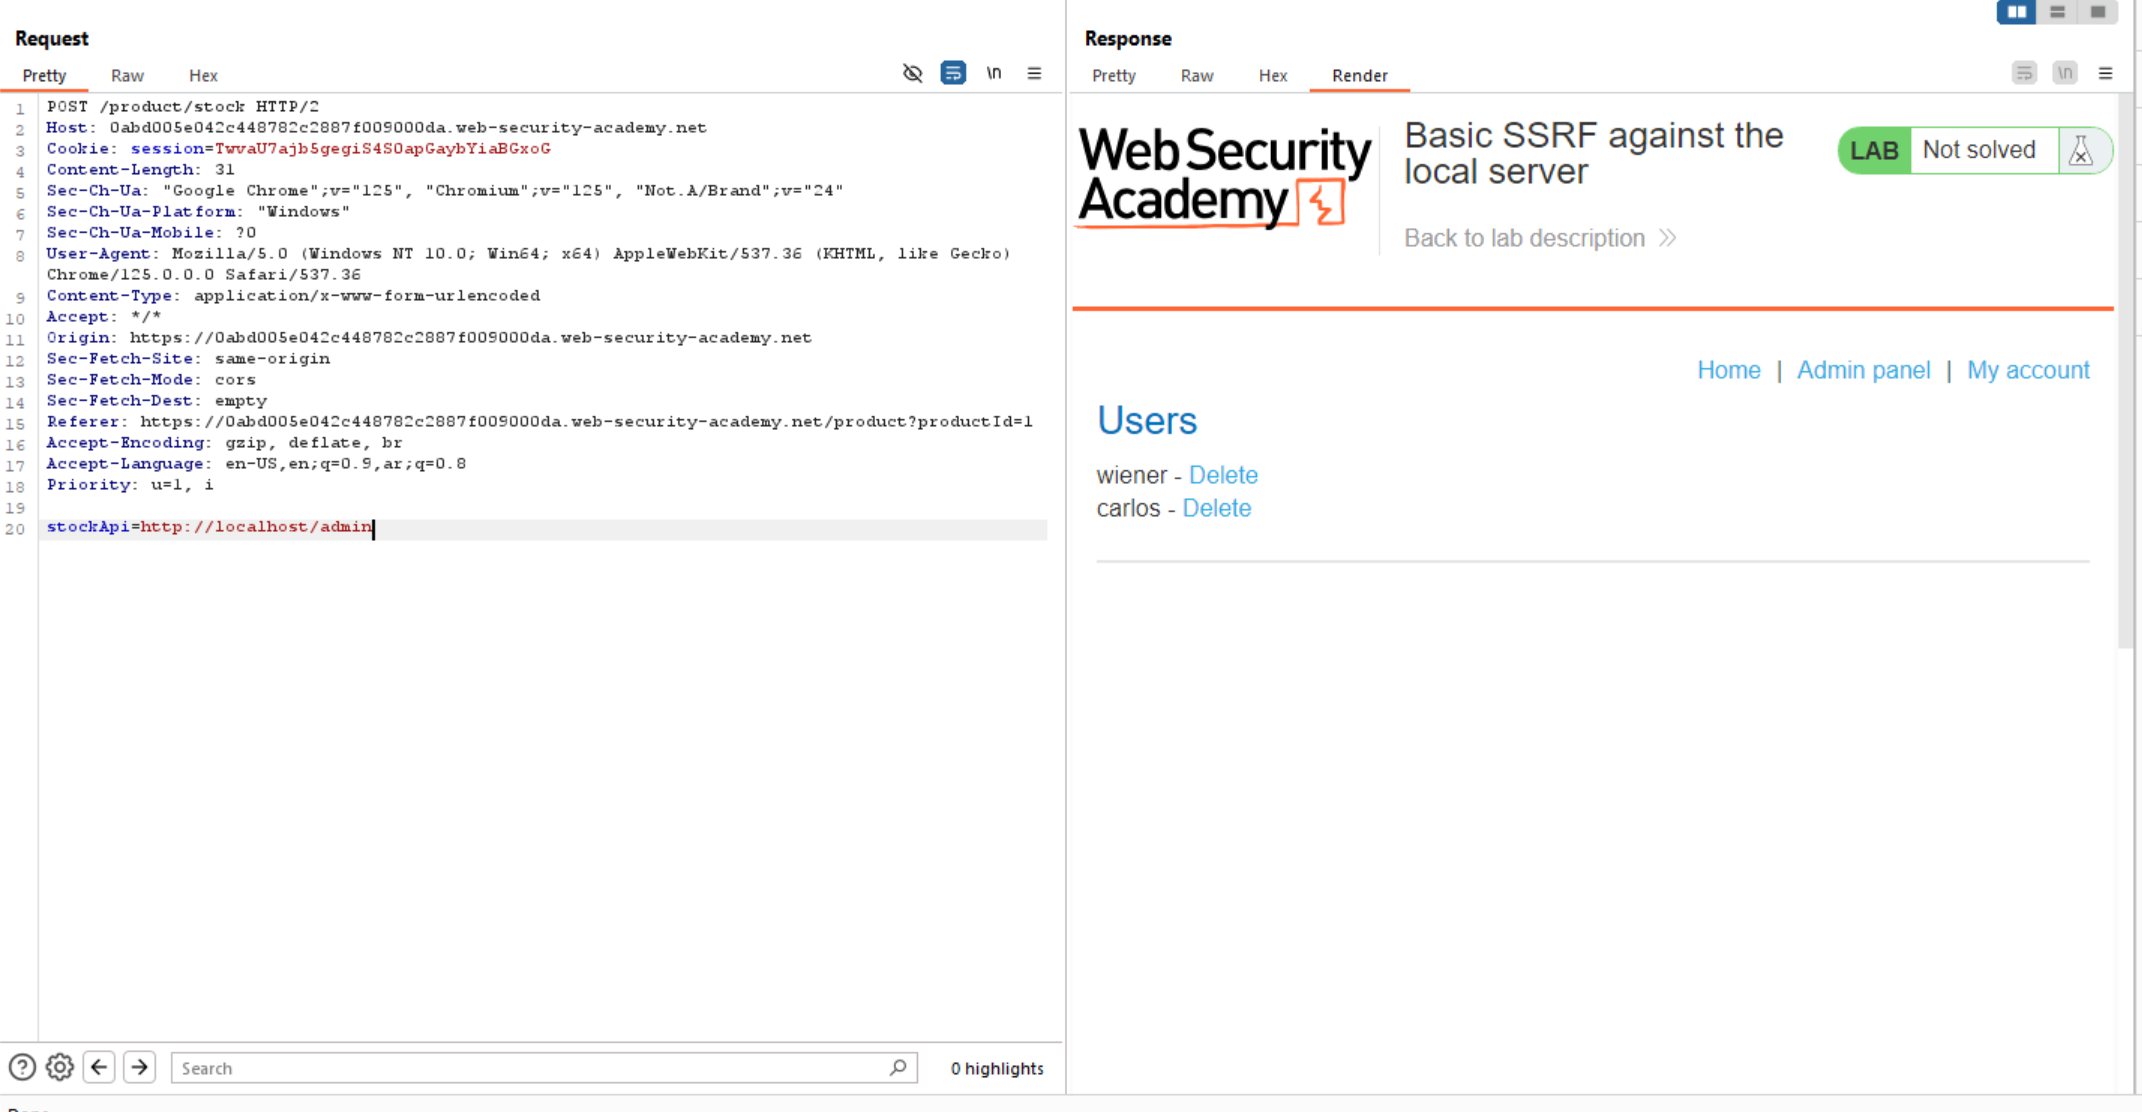
Task: Click the Users heading
Action: pos(1147,421)
